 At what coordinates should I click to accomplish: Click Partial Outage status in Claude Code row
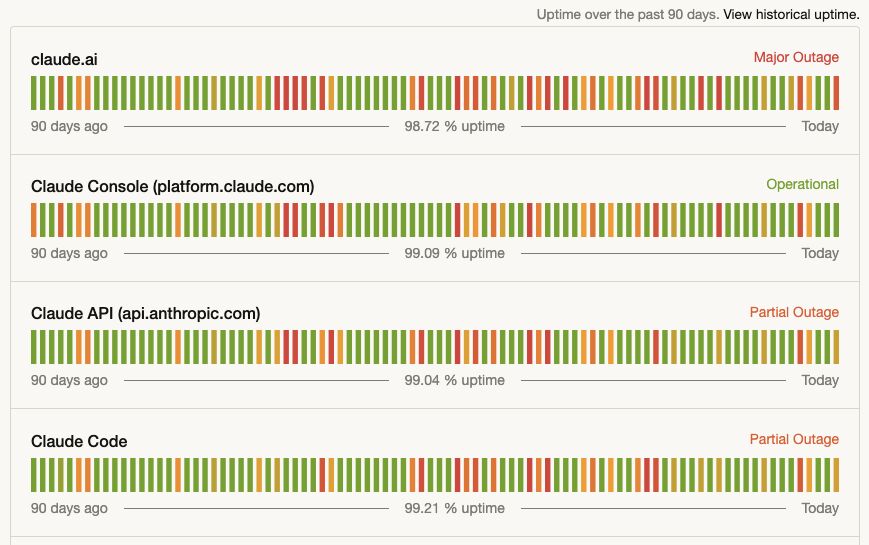(794, 439)
